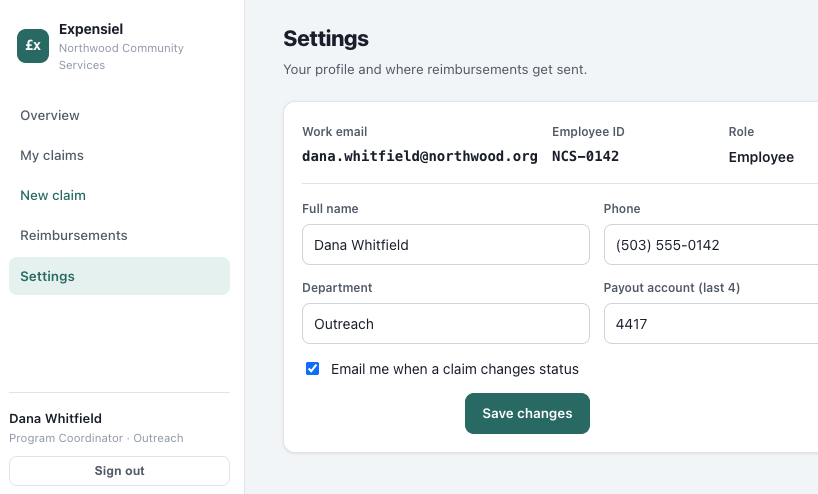818x494 pixels.
Task: Click the Payout account last 4 field
Action: (x=711, y=323)
